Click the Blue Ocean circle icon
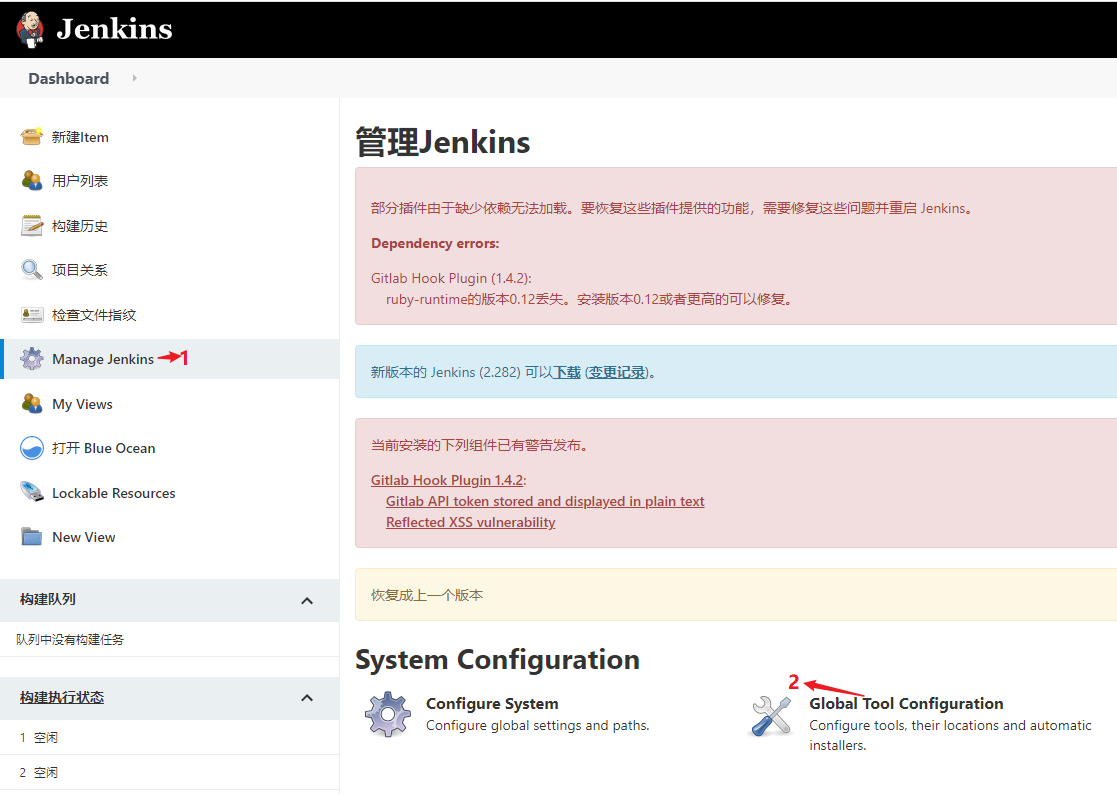 click(31, 448)
